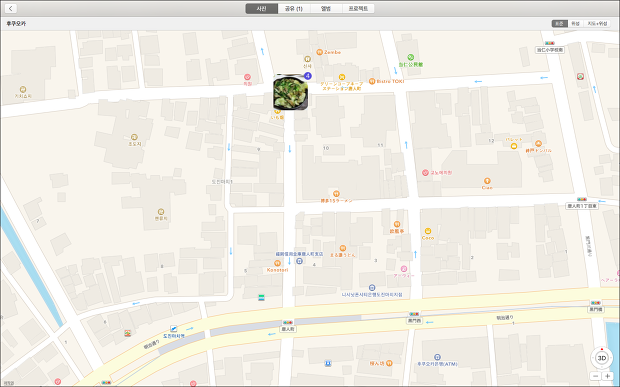620x387 pixels.
Task: Select the 欧風亭 restaurant pin
Action: pos(397,224)
